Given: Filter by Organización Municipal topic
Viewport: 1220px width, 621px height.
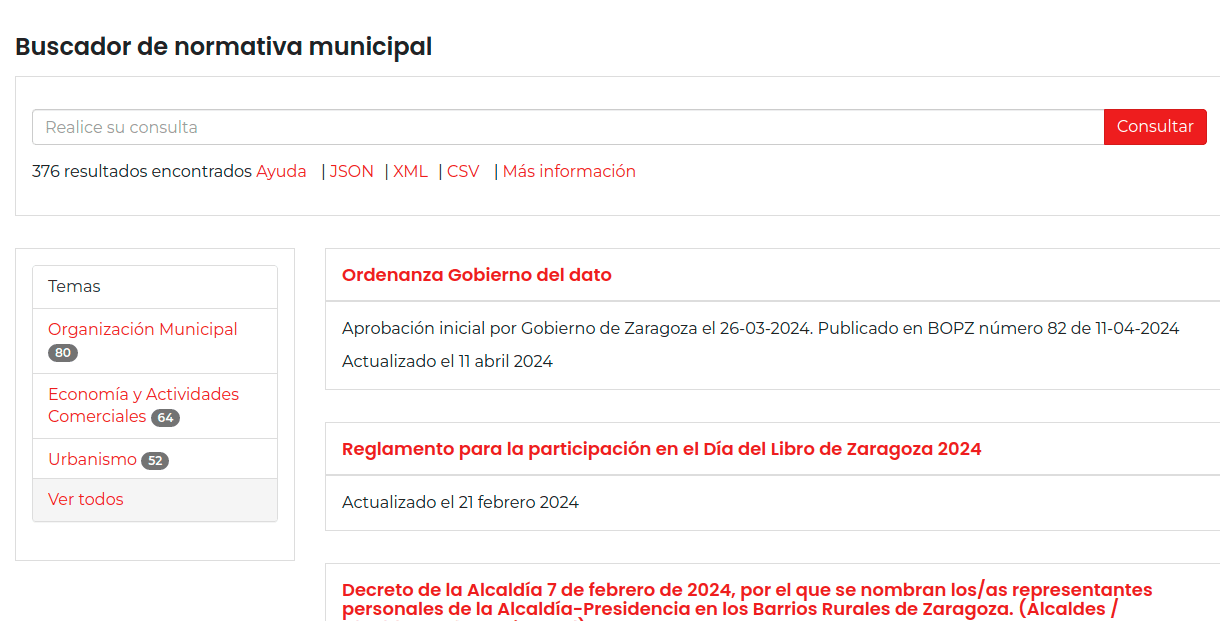Looking at the screenshot, I should (x=142, y=329).
